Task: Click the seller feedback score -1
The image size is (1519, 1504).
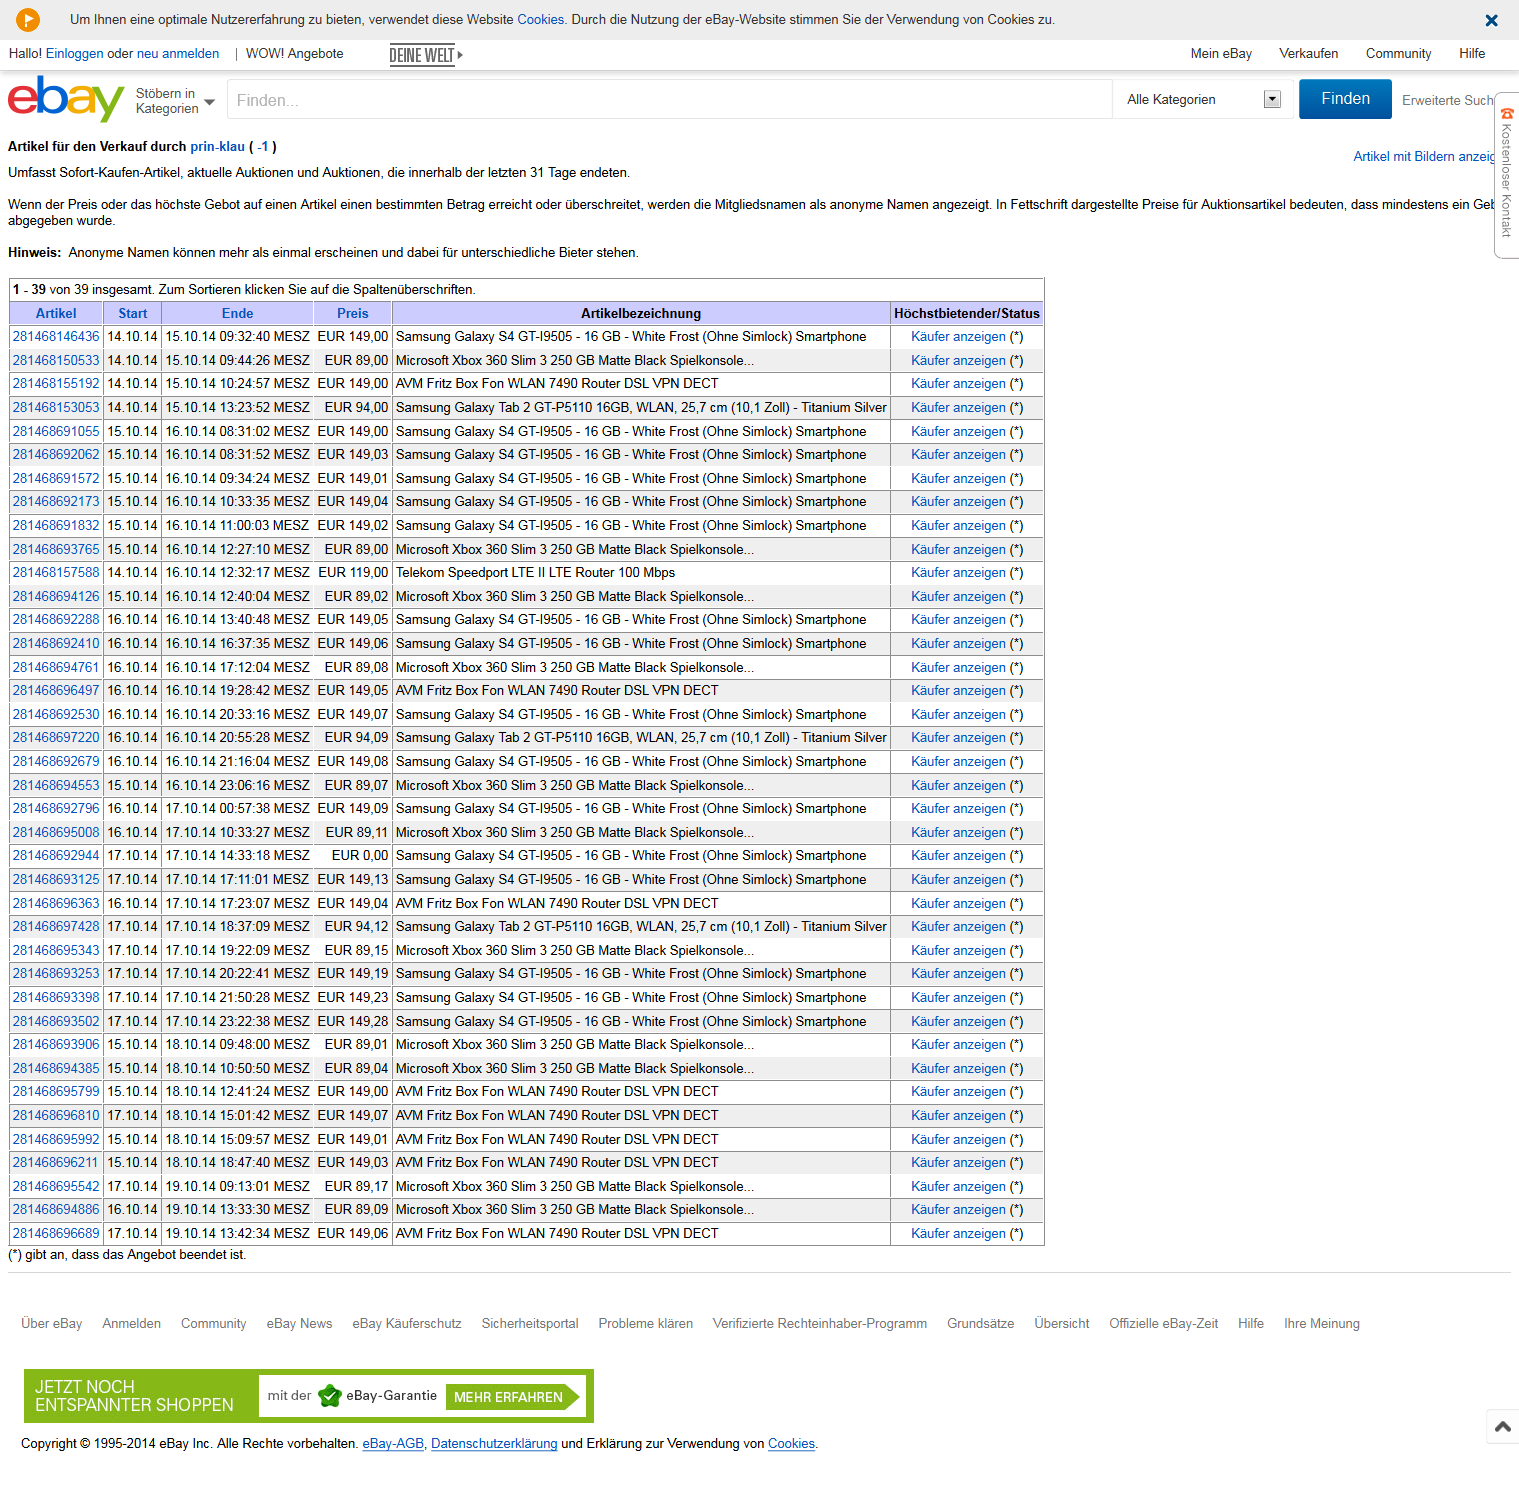Action: (263, 147)
